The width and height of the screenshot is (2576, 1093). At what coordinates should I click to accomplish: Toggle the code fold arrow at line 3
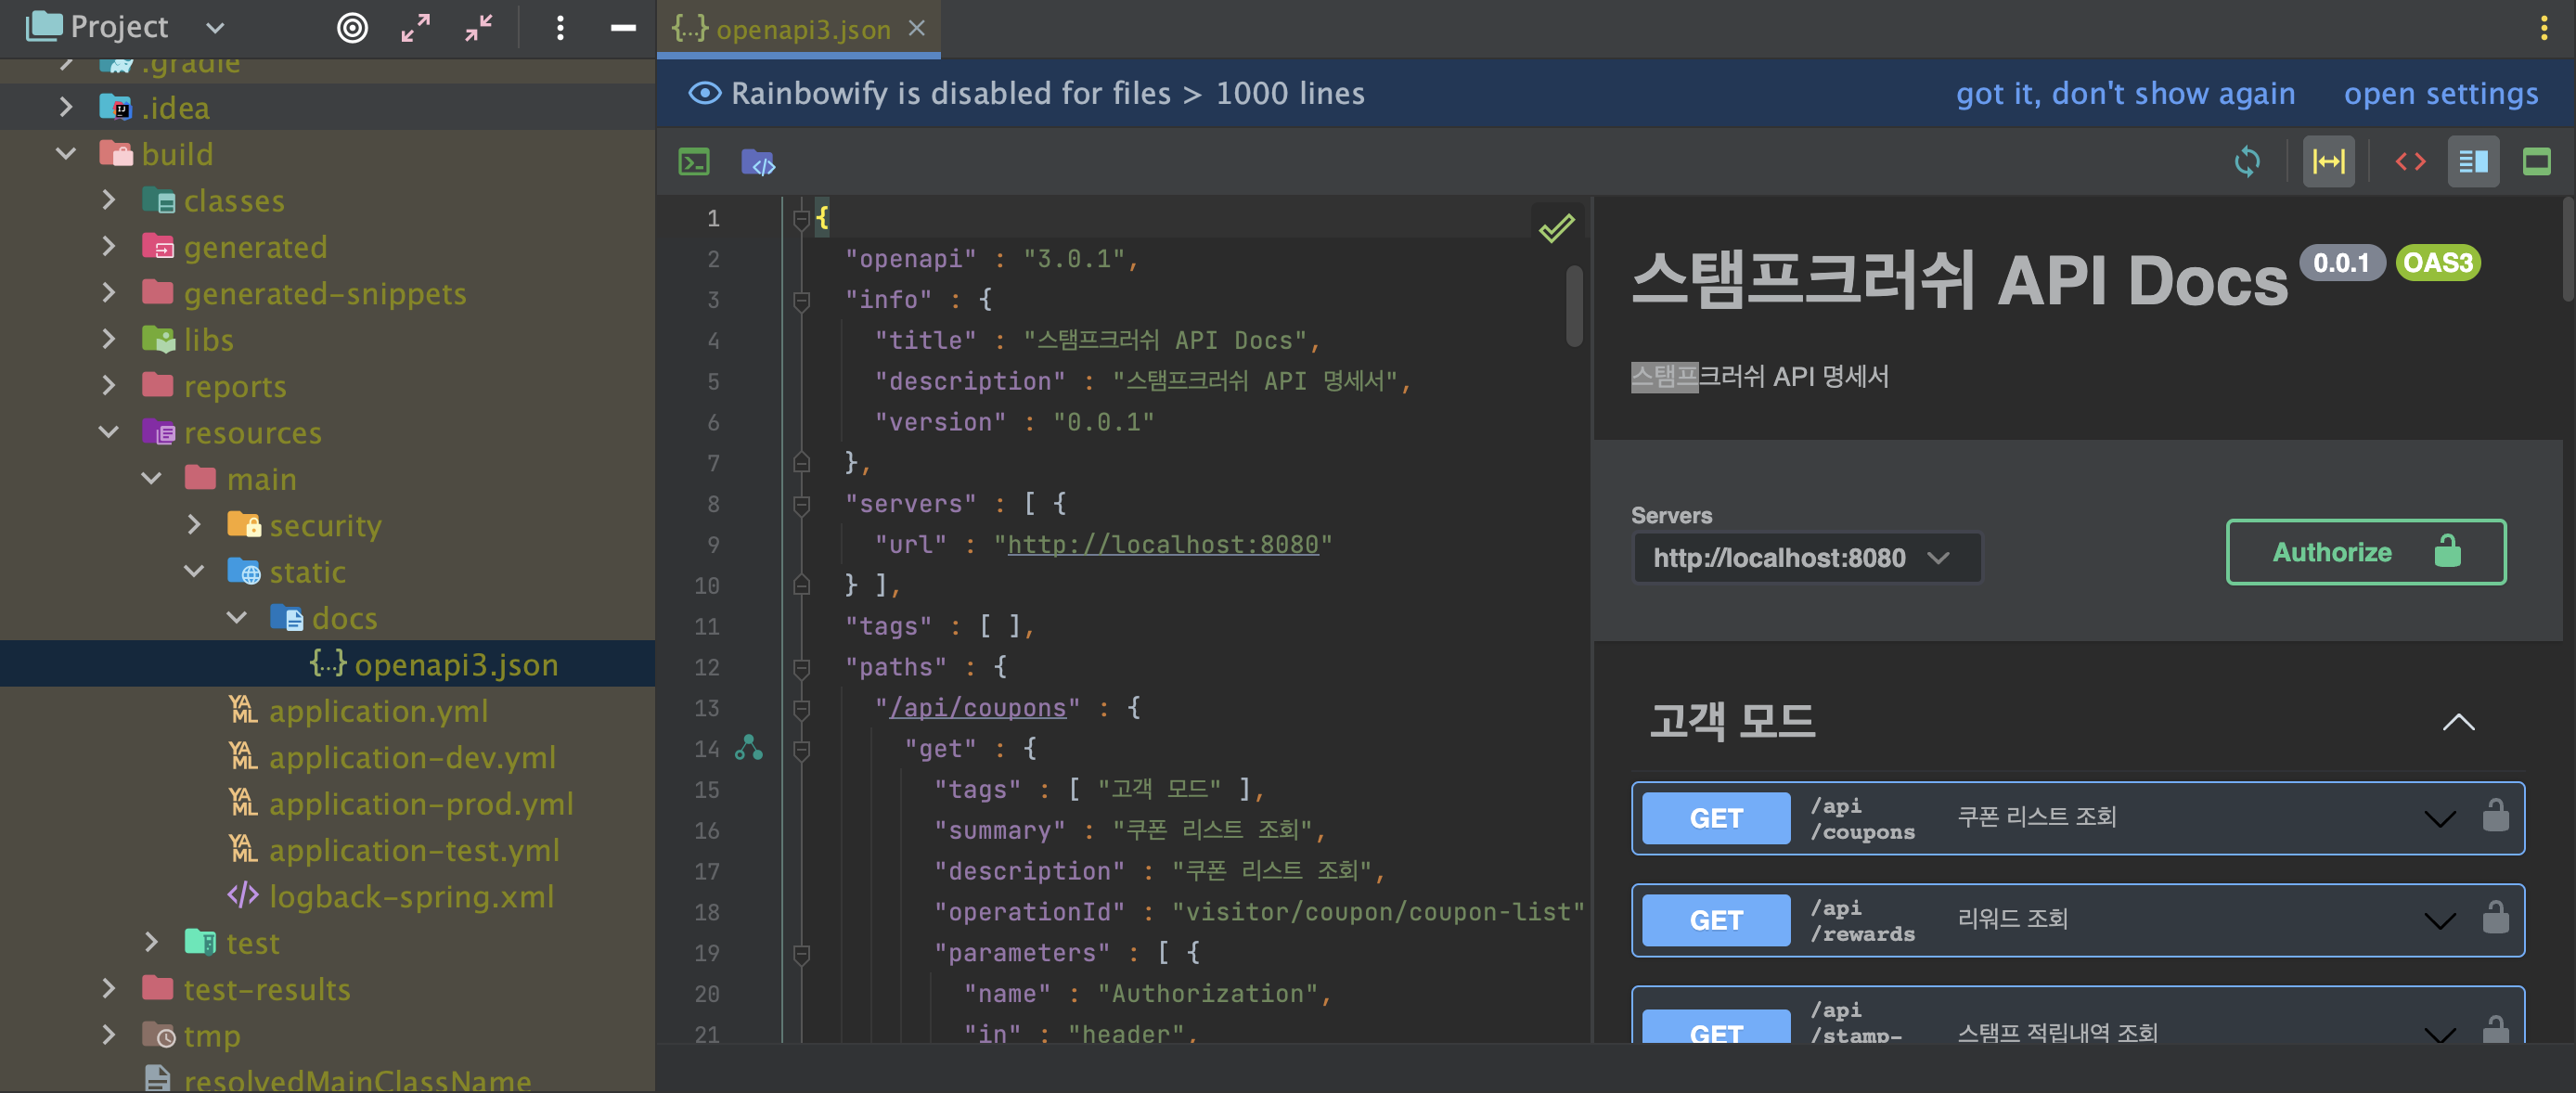click(800, 300)
